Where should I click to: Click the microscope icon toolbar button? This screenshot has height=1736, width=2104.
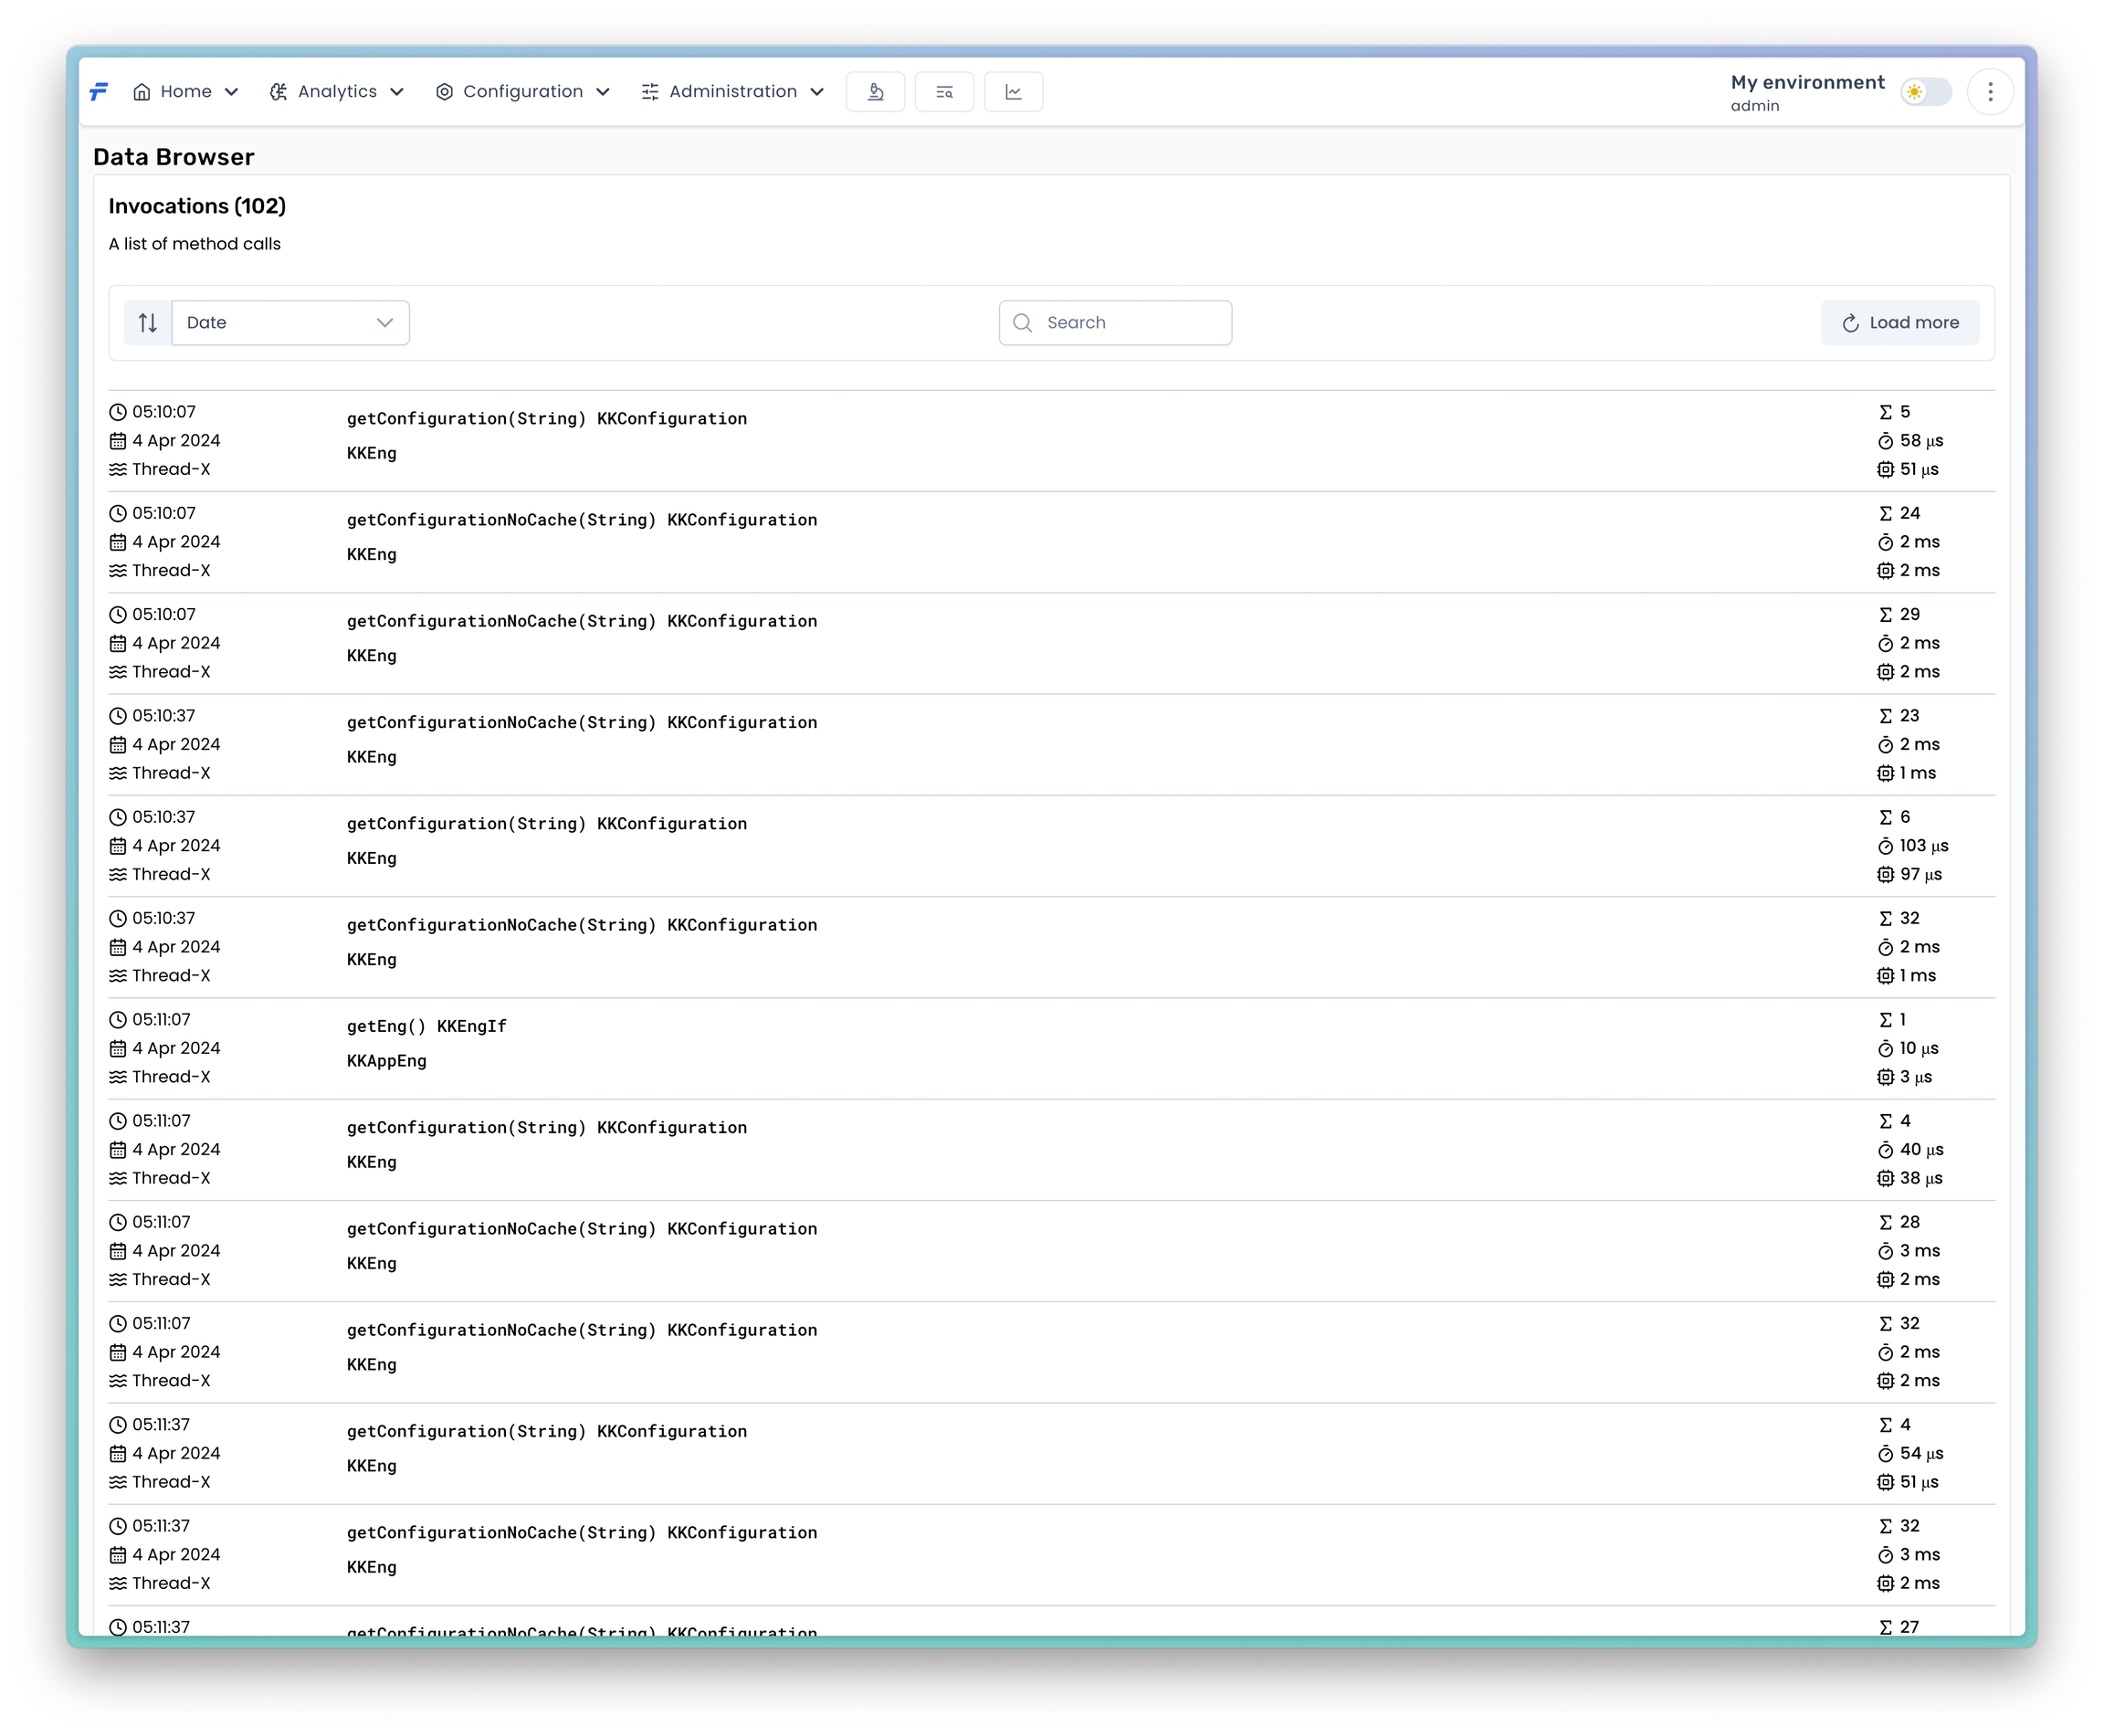point(875,92)
